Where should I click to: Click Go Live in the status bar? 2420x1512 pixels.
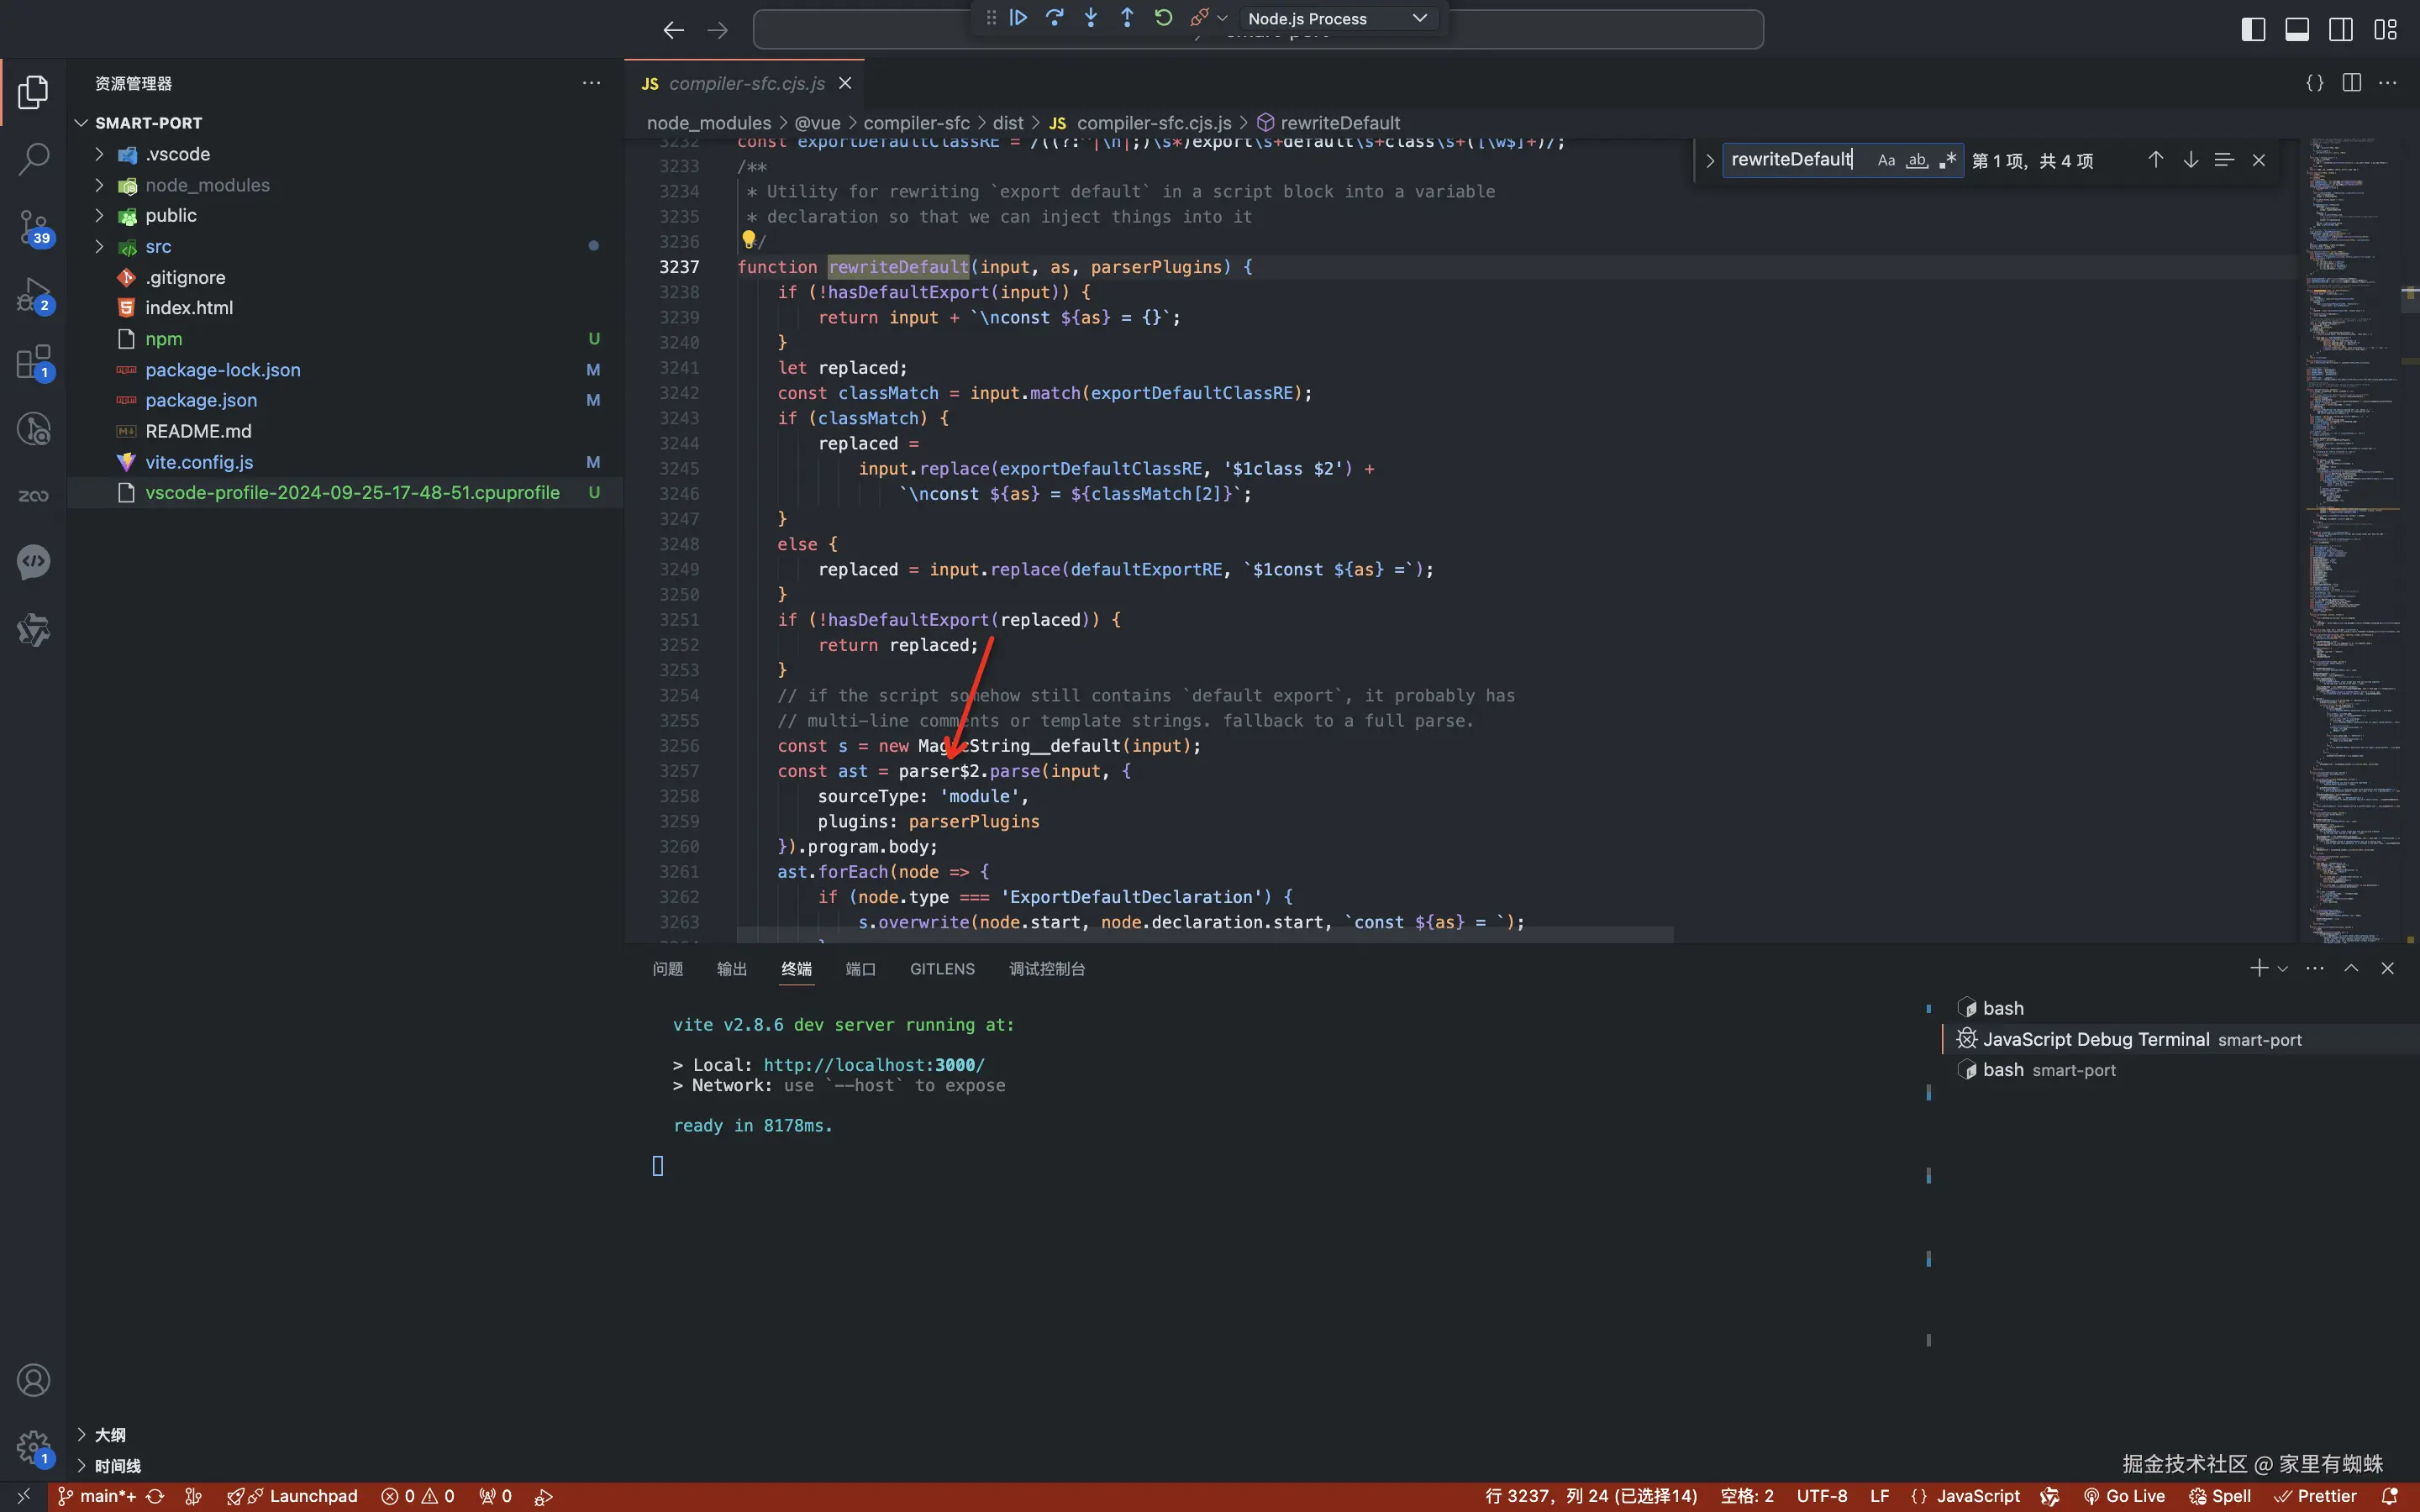click(x=2124, y=1496)
